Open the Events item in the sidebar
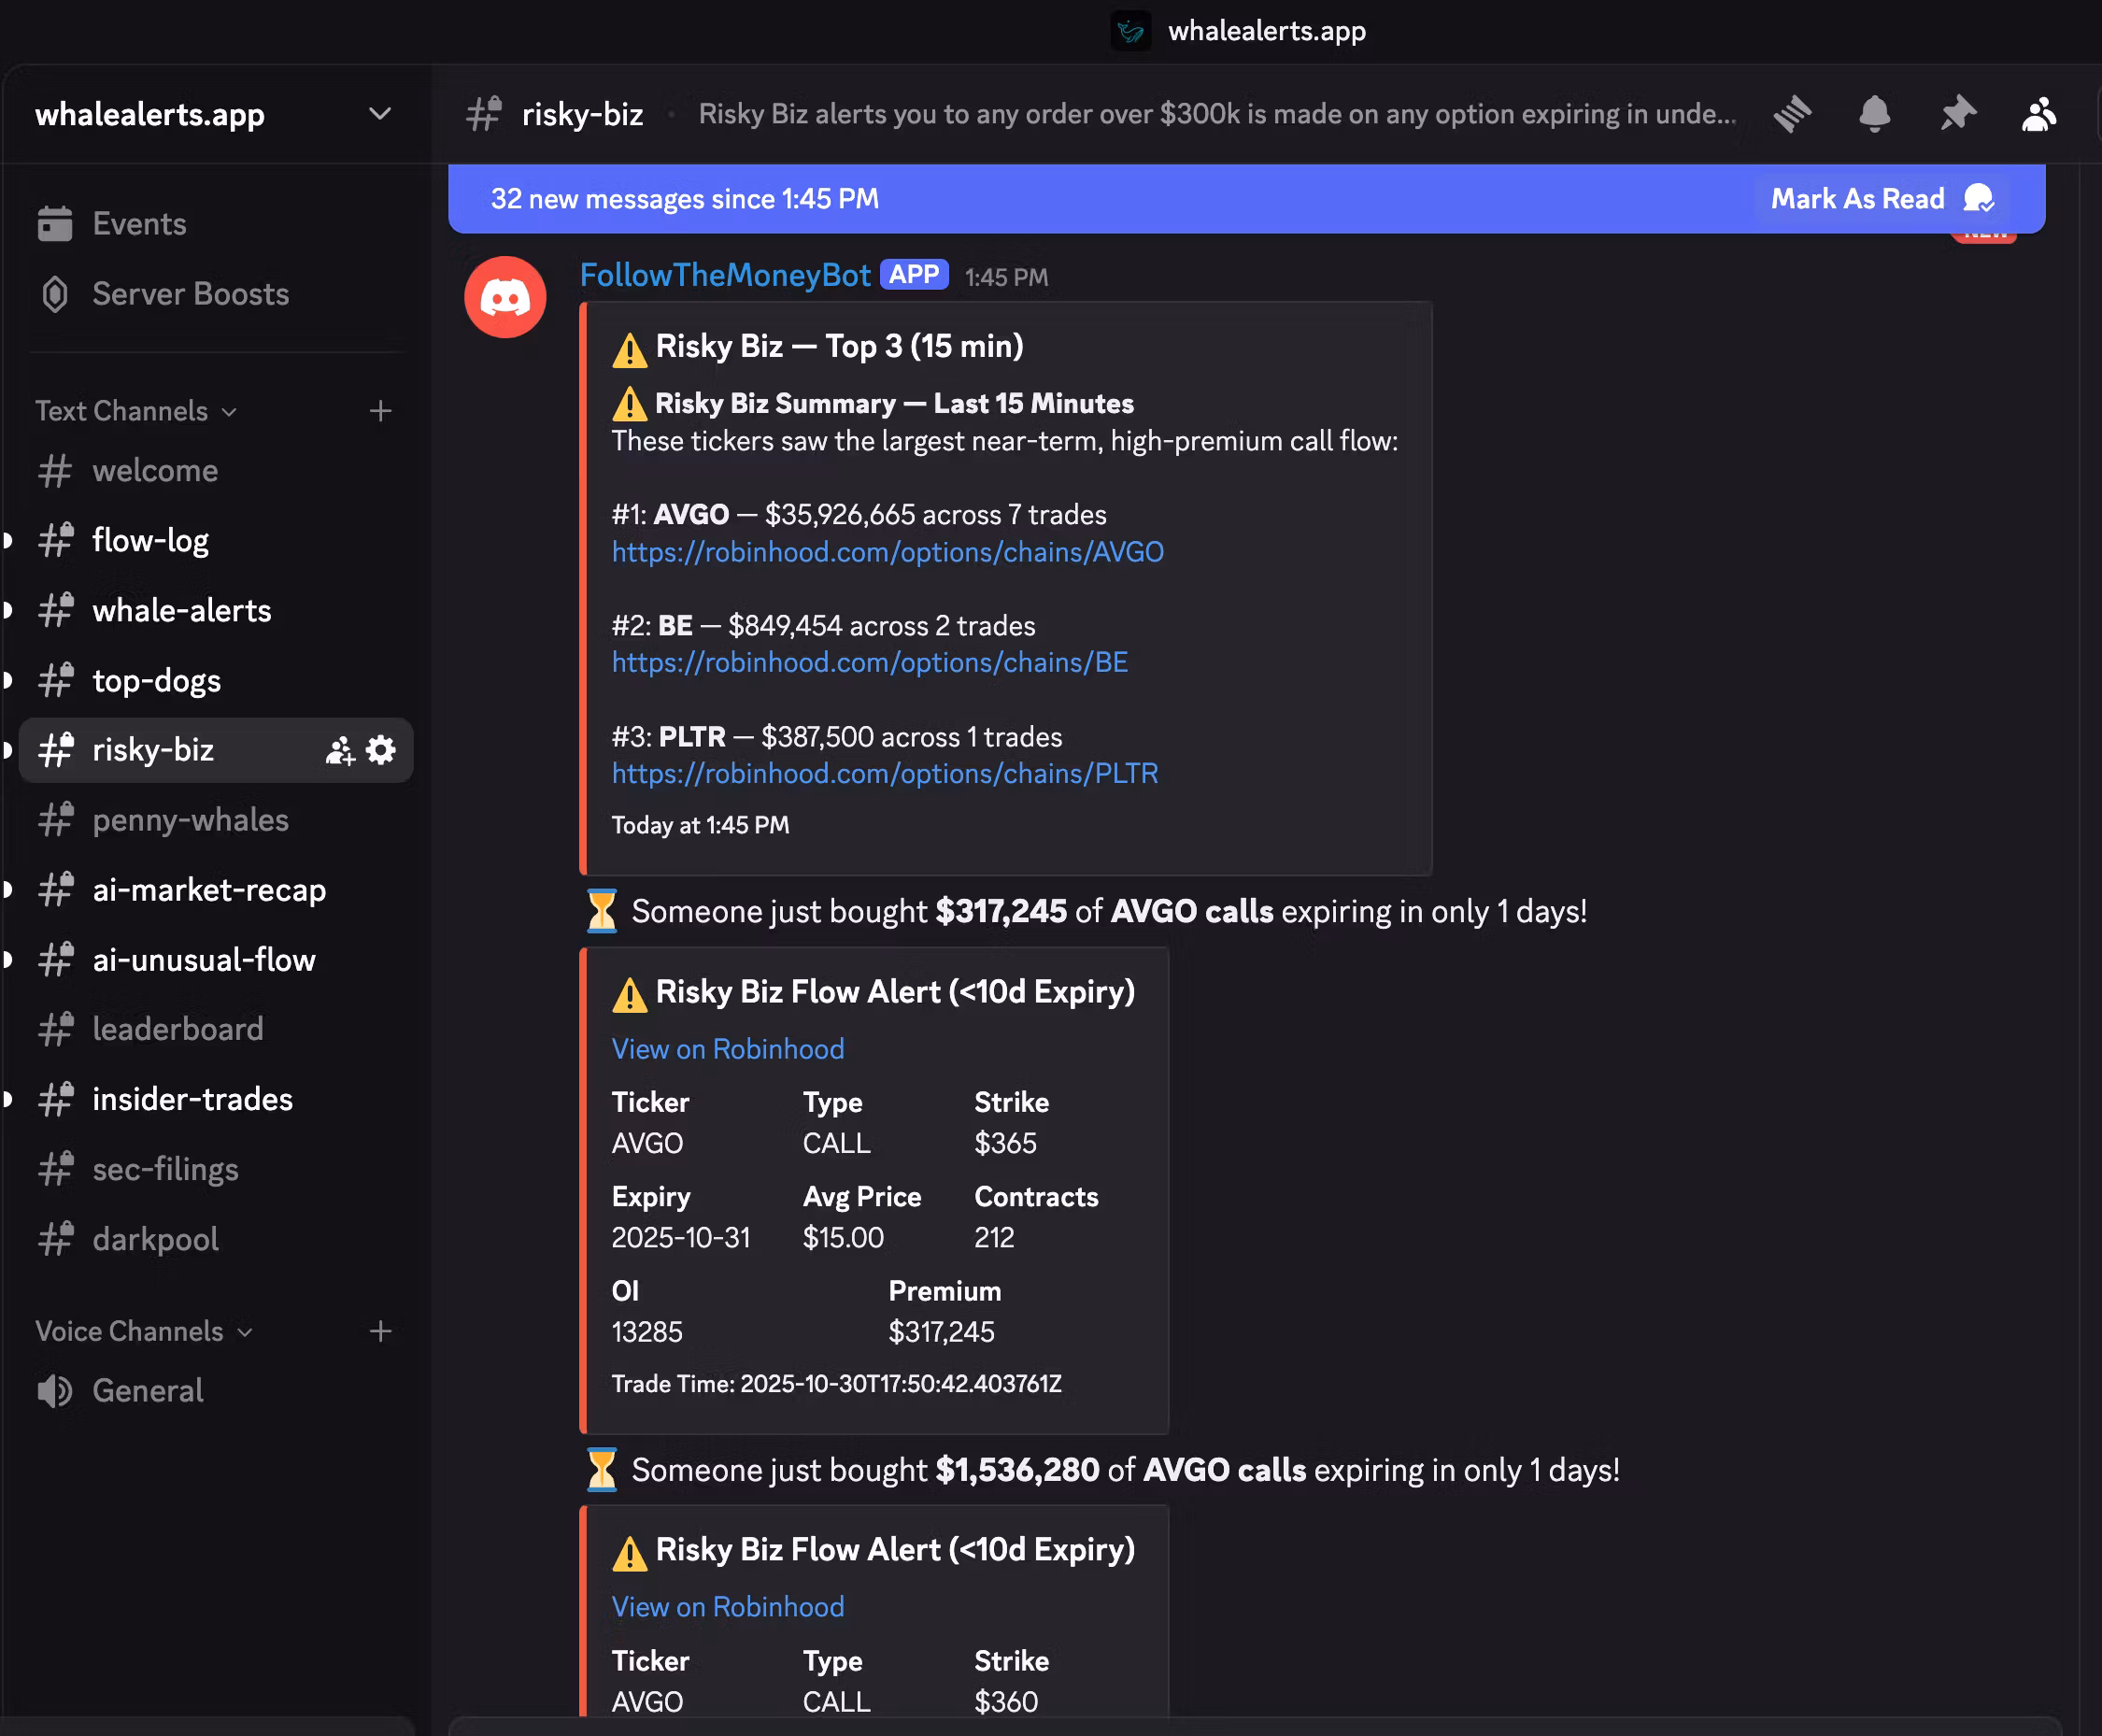 point(139,224)
